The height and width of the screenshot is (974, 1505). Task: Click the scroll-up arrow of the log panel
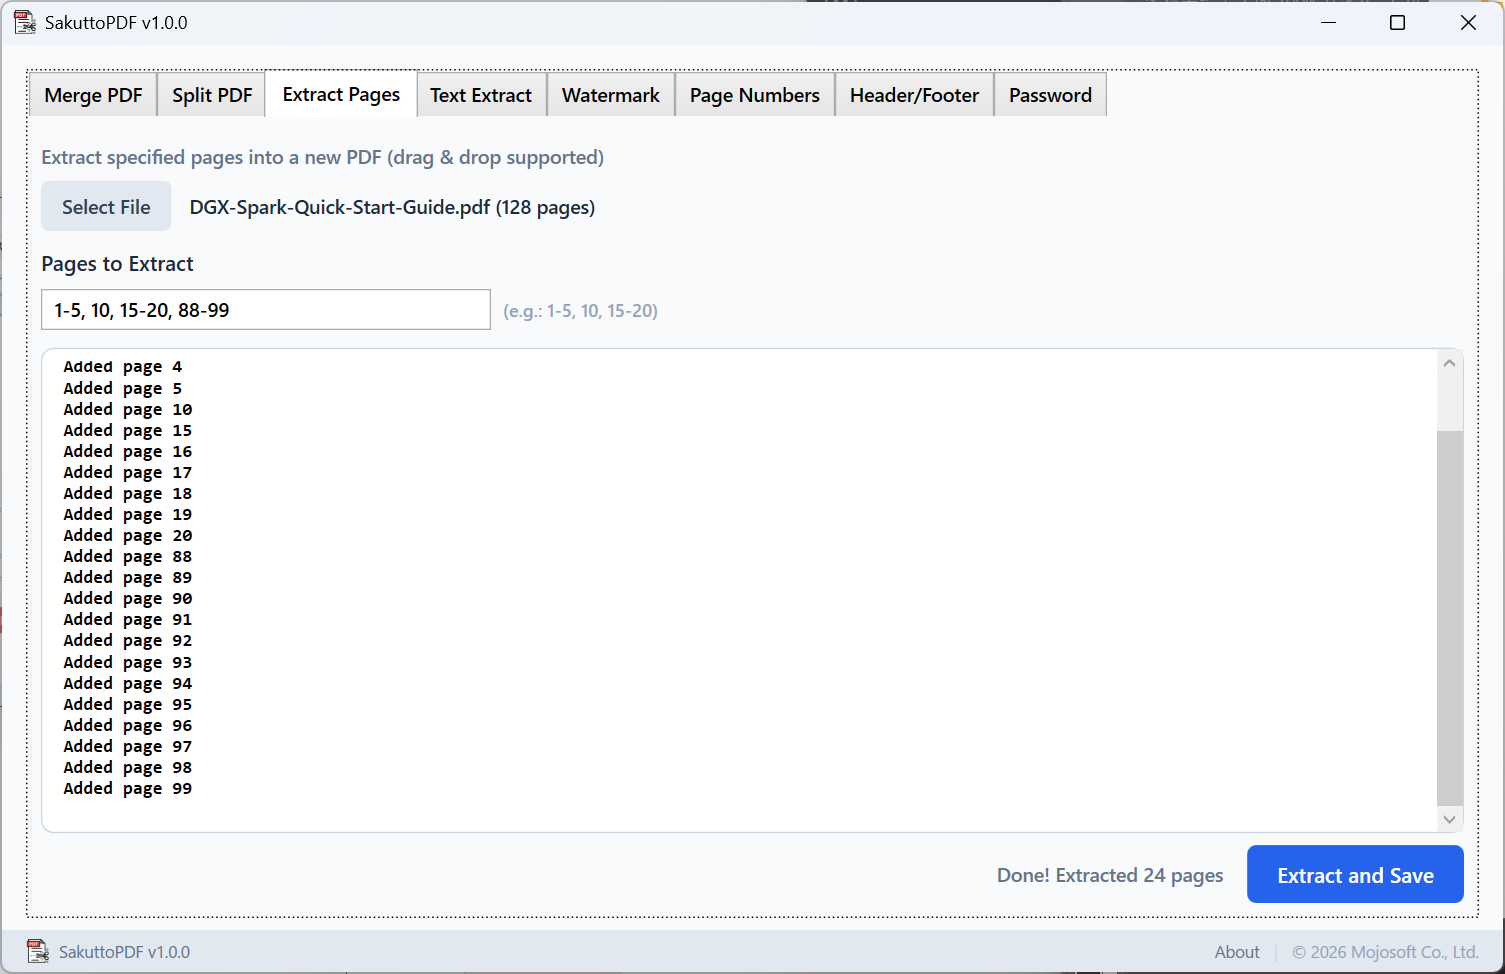pyautogui.click(x=1449, y=362)
